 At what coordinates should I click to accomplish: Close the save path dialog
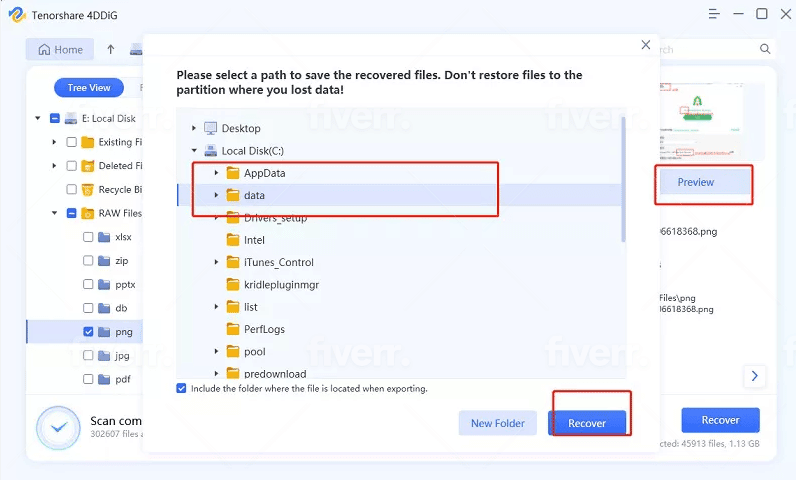coord(645,45)
